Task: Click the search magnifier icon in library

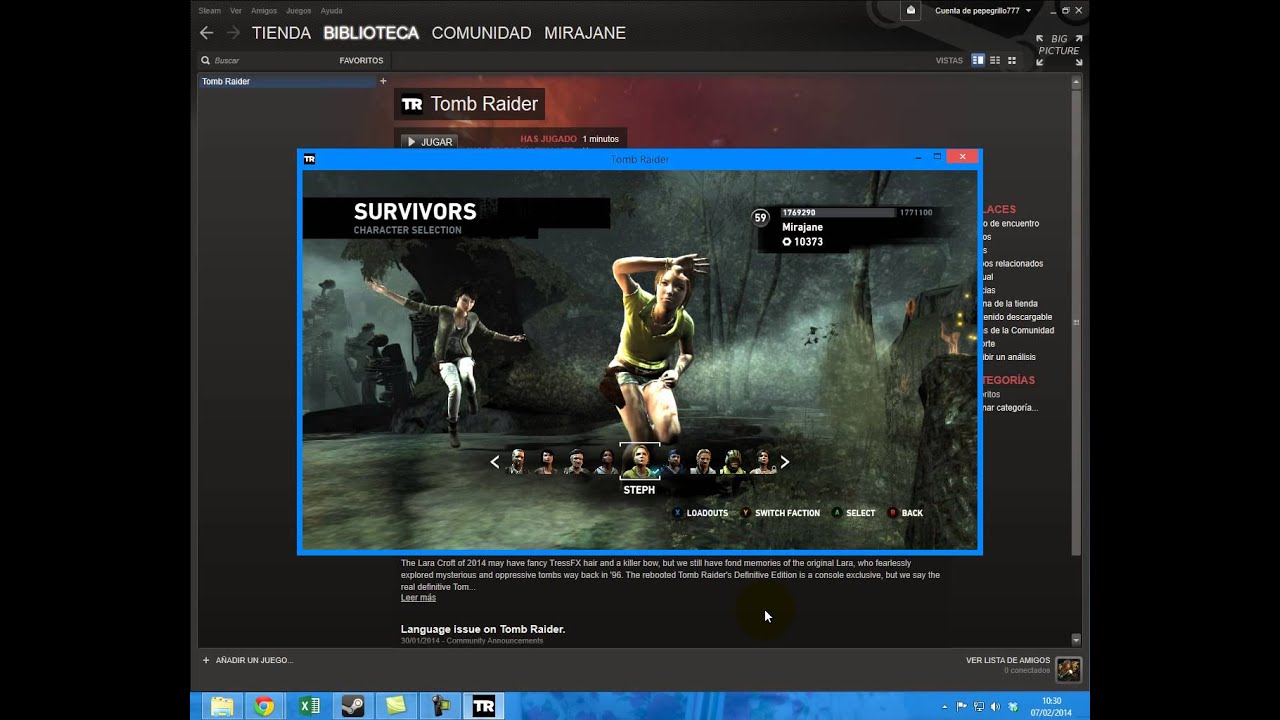Action: pyautogui.click(x=206, y=60)
